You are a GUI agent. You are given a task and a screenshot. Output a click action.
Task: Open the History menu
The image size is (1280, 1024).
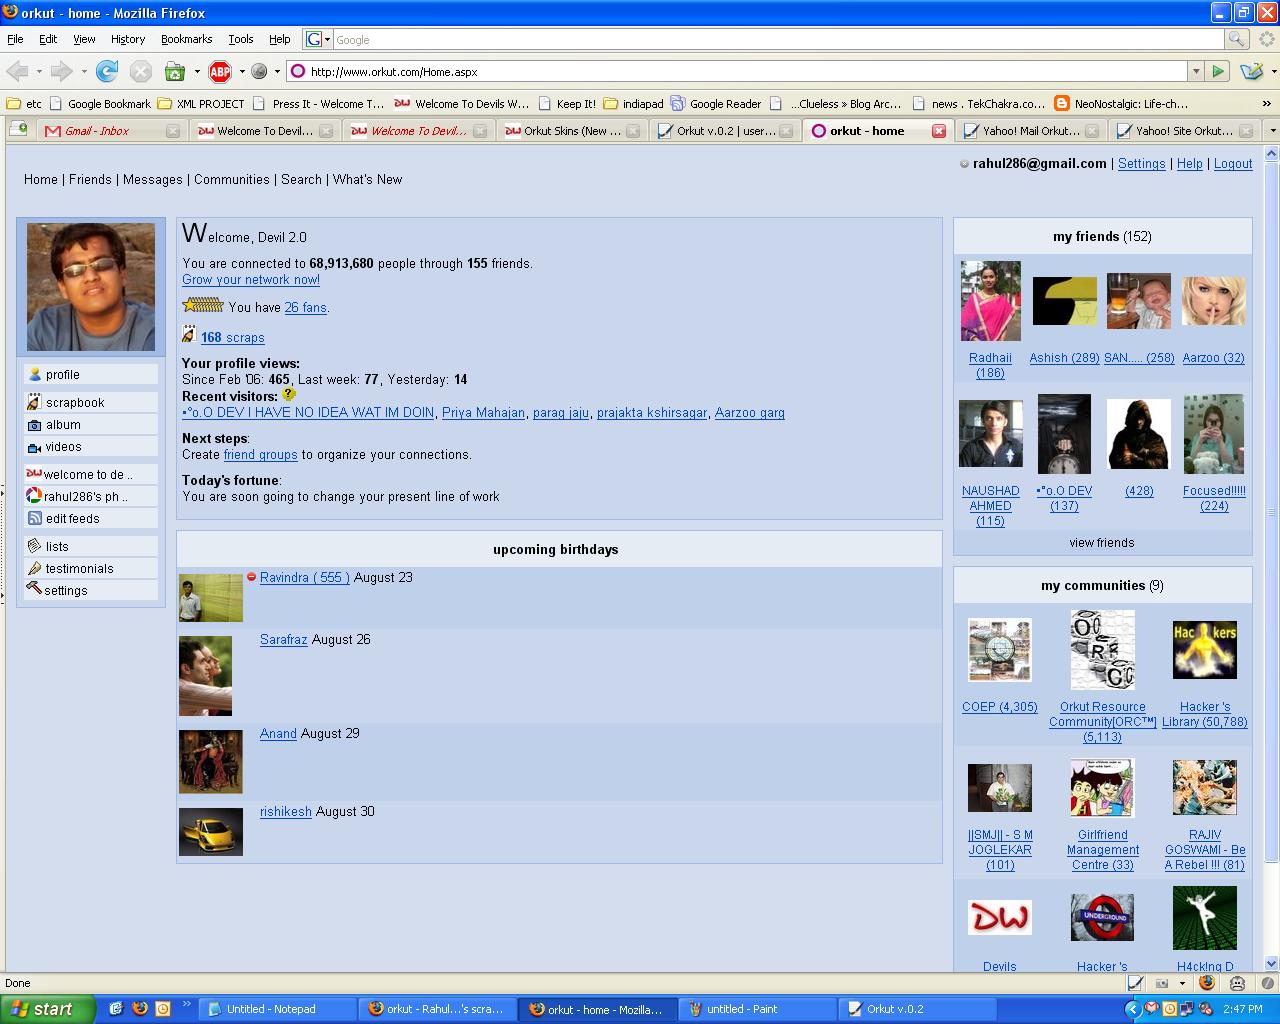128,39
